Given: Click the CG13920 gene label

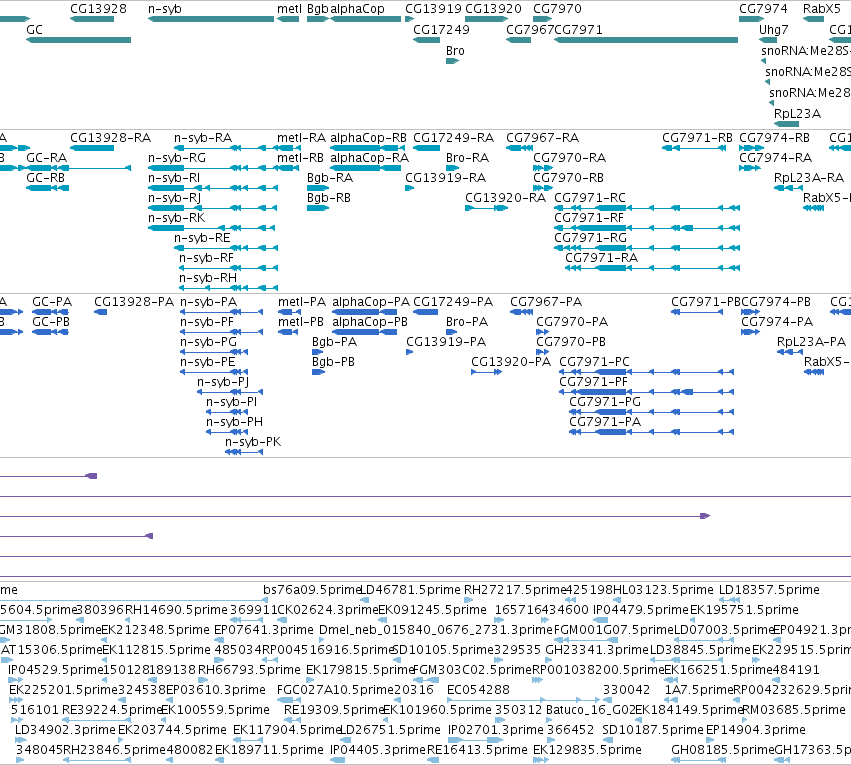Looking at the screenshot, I should (x=493, y=9).
